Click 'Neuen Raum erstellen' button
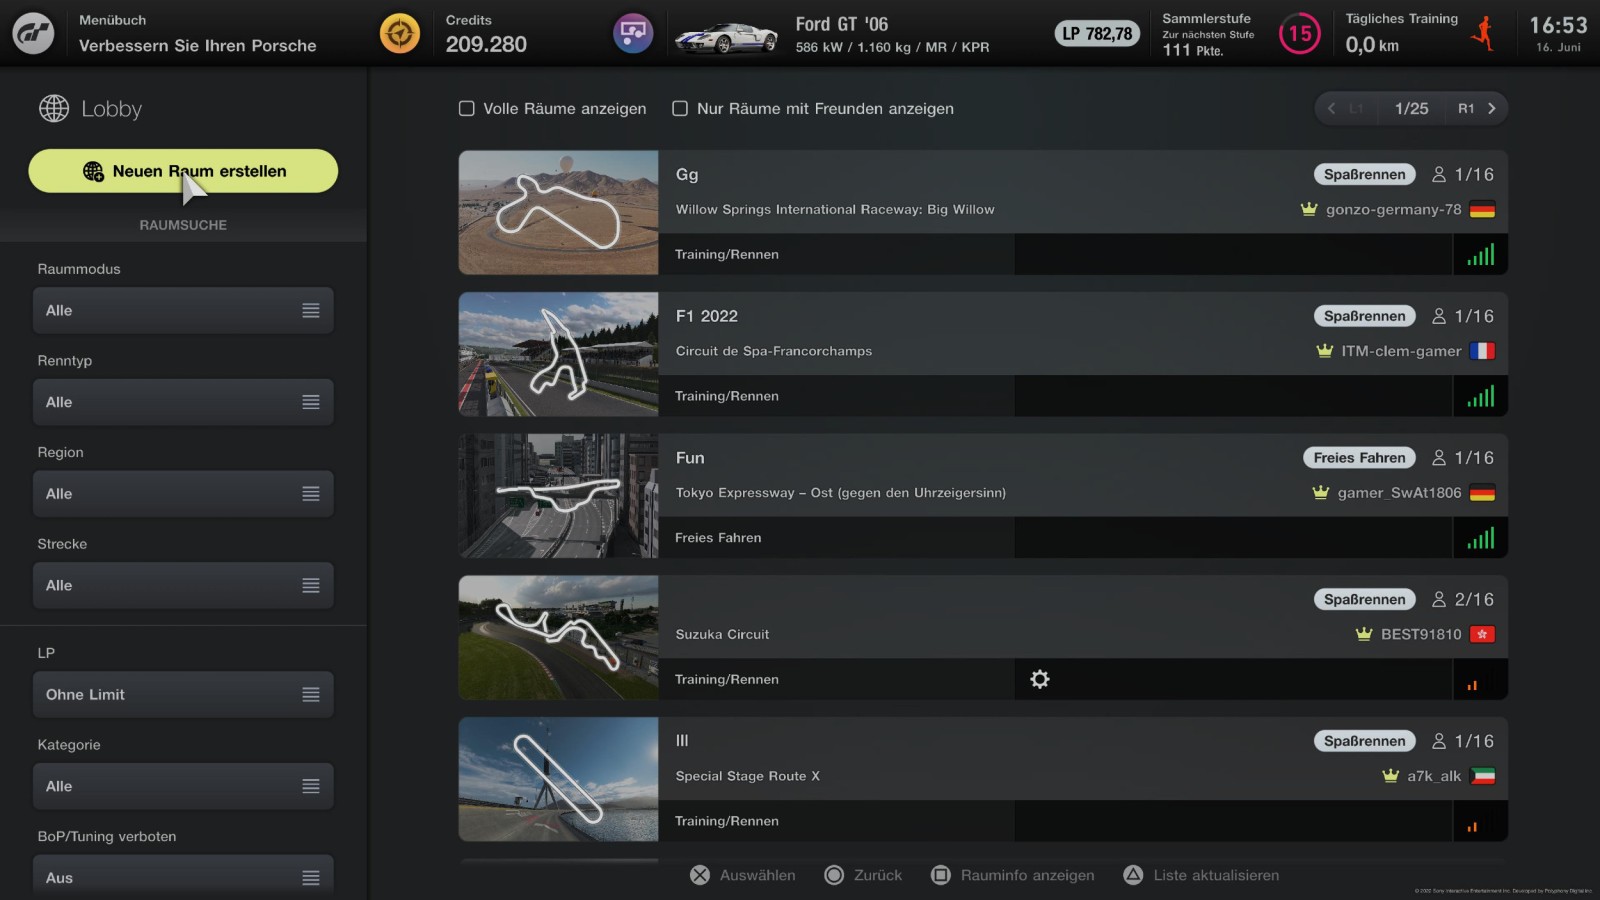Image resolution: width=1600 pixels, height=900 pixels. tap(183, 171)
